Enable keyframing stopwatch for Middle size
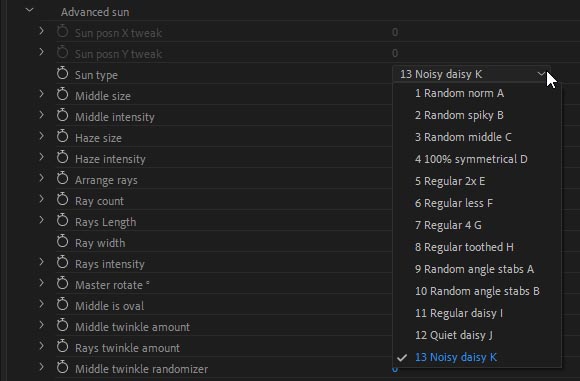The width and height of the screenshot is (580, 381). [x=63, y=95]
